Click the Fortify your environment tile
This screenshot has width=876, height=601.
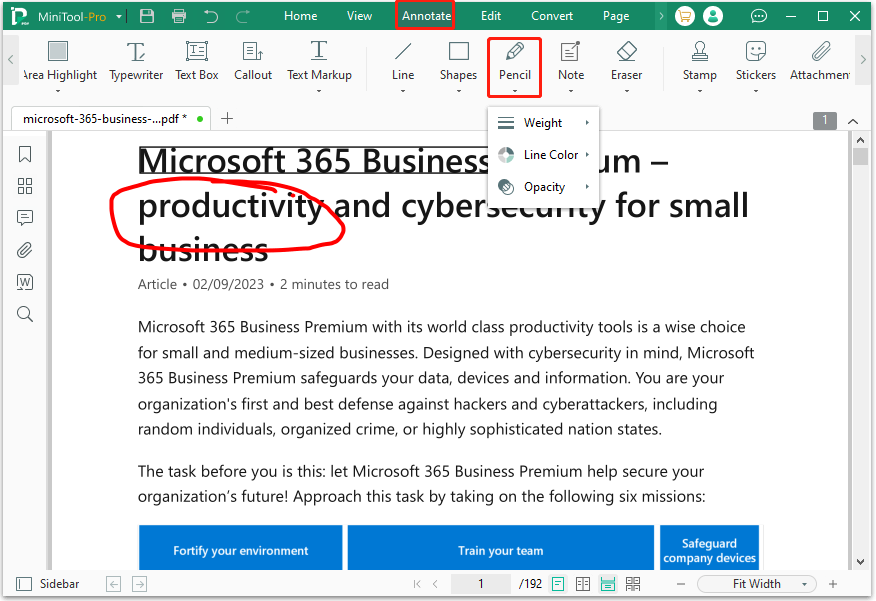coord(240,548)
